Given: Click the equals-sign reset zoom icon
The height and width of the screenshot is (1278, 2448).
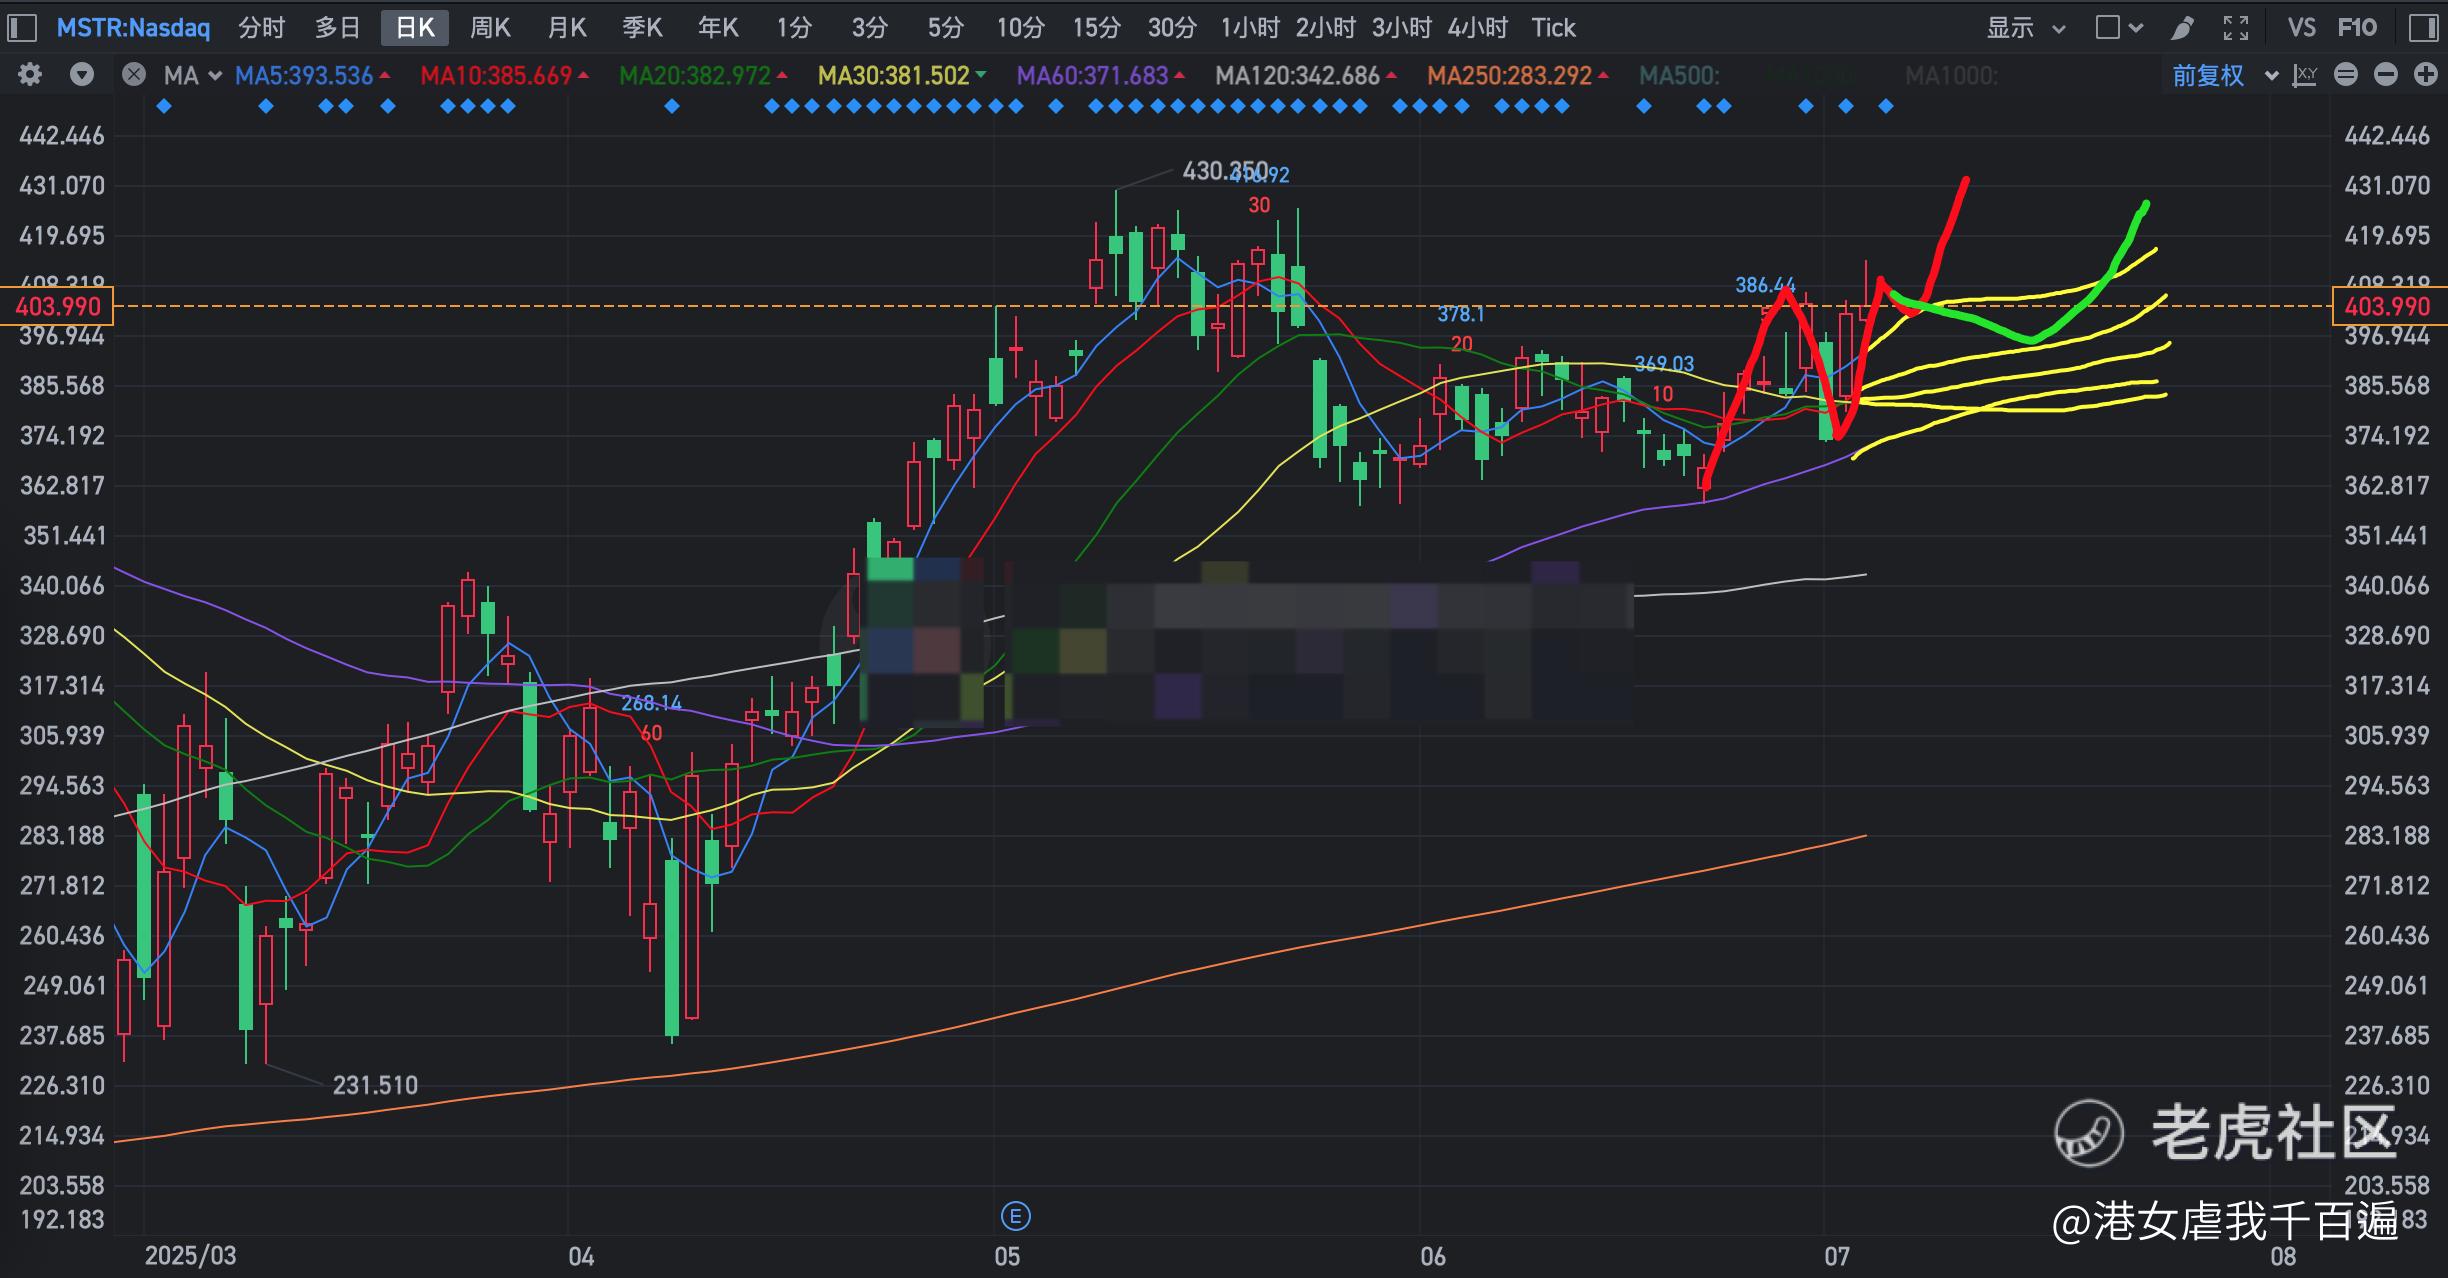Looking at the screenshot, I should 2346,75.
